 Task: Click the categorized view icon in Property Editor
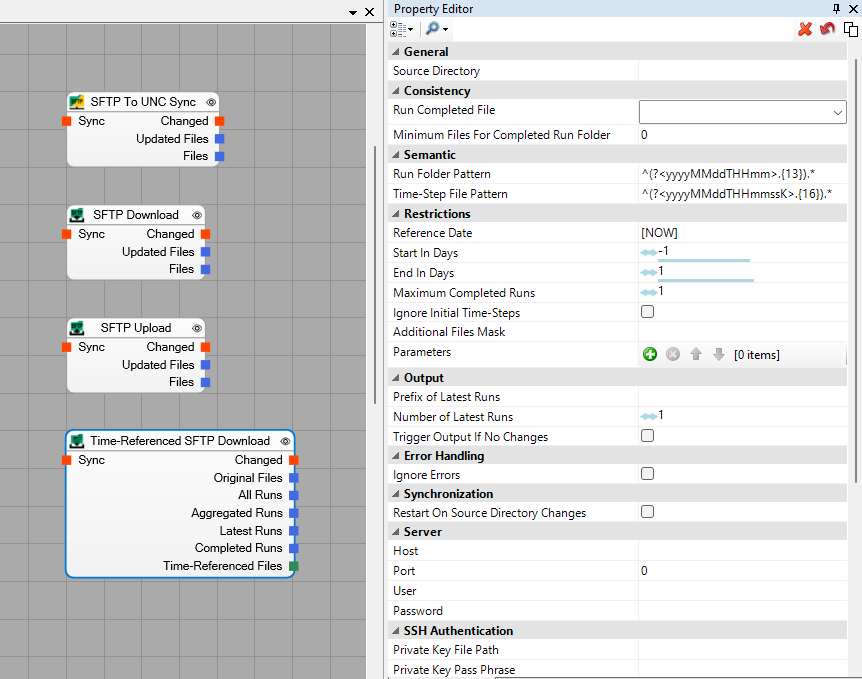click(398, 29)
